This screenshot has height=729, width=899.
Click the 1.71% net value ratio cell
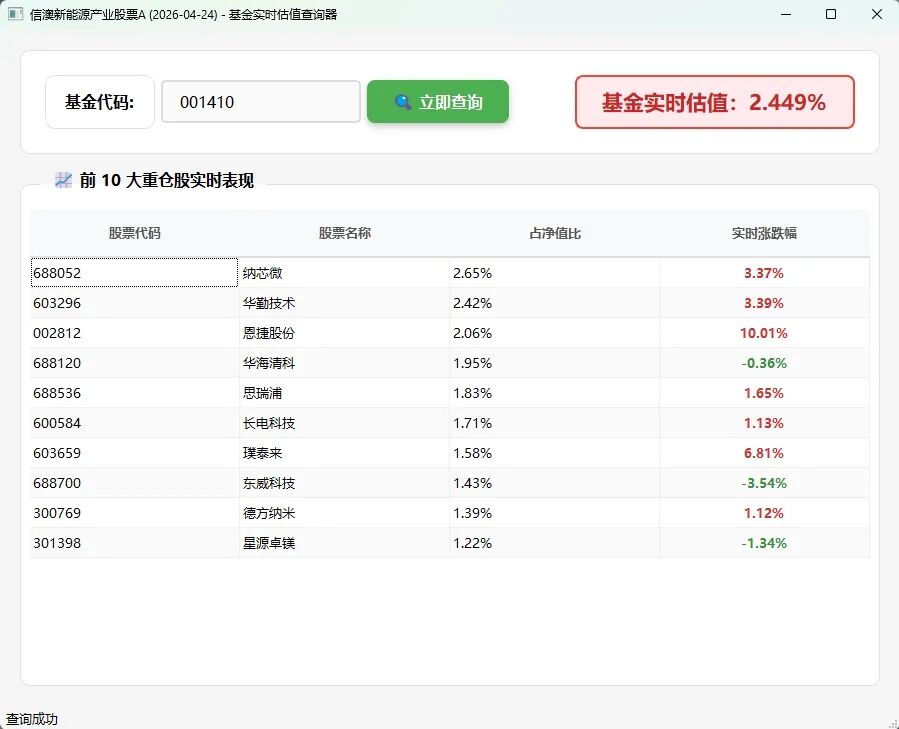tap(554, 423)
